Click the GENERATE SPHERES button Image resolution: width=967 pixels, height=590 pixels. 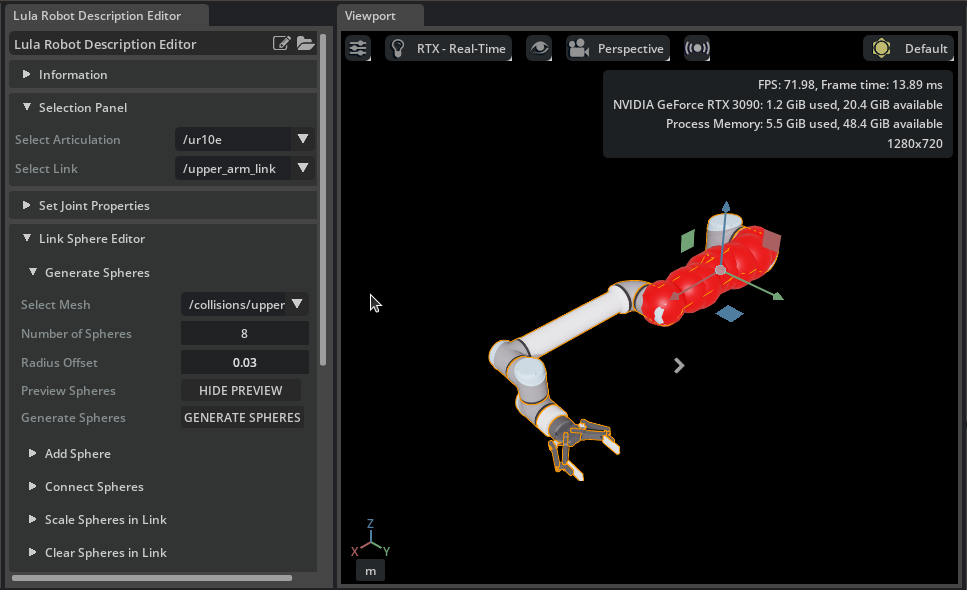(x=241, y=417)
